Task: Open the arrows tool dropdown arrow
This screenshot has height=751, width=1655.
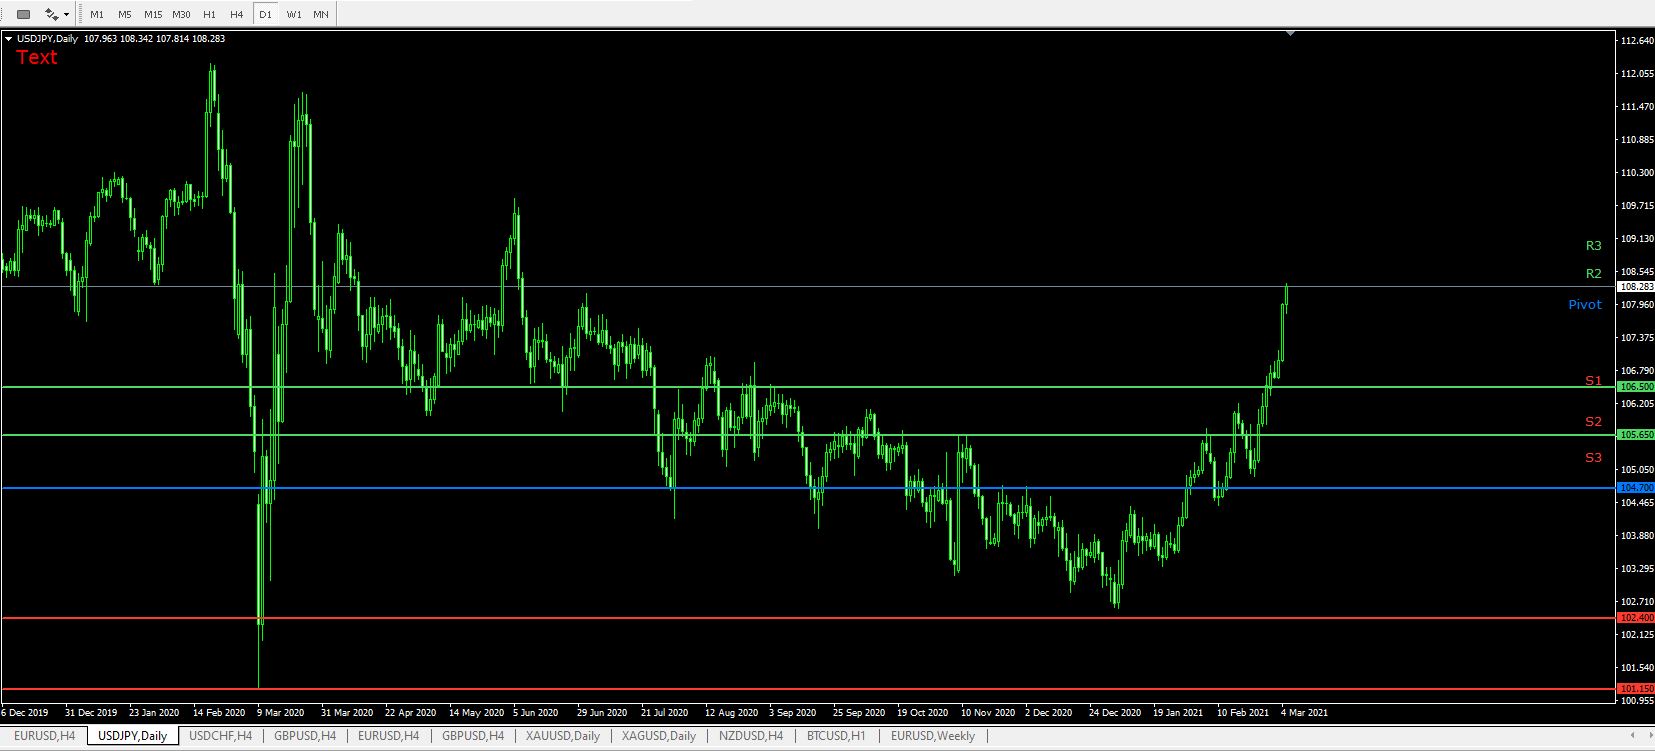Action: pyautogui.click(x=66, y=14)
